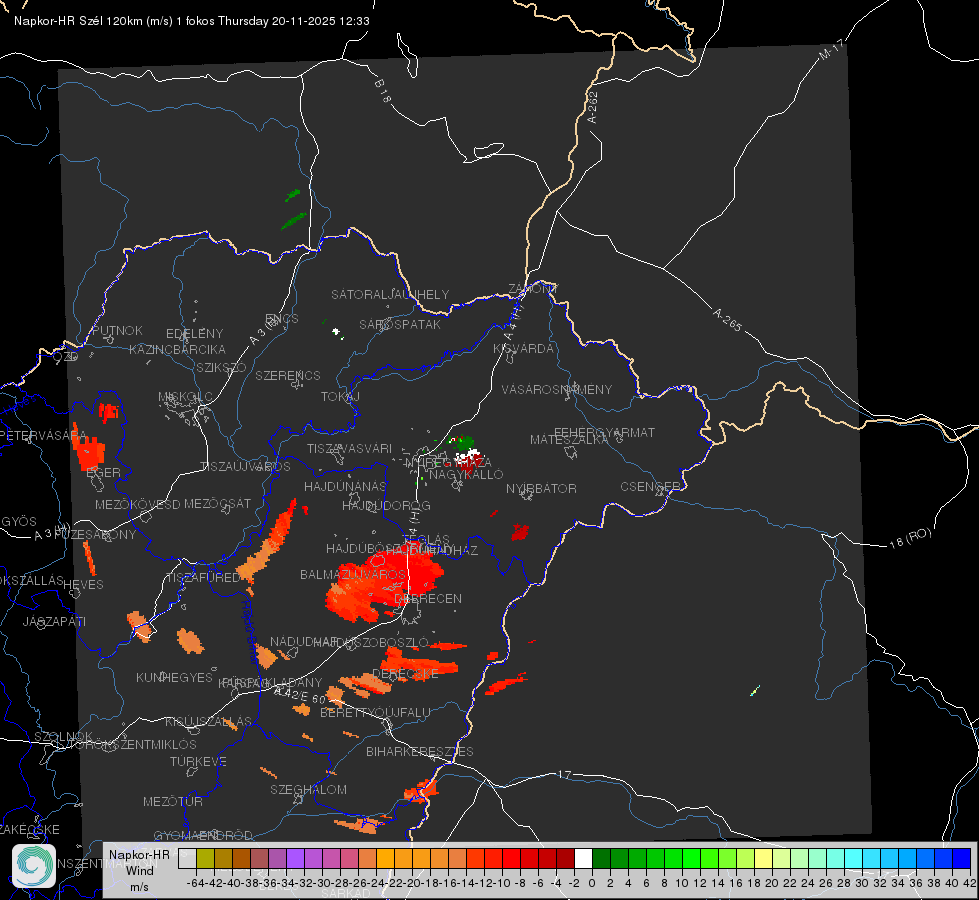Screen dimensions: 979x900
Task: Click the radar title with date 20-11-2025 12:33
Action: [x=192, y=21]
